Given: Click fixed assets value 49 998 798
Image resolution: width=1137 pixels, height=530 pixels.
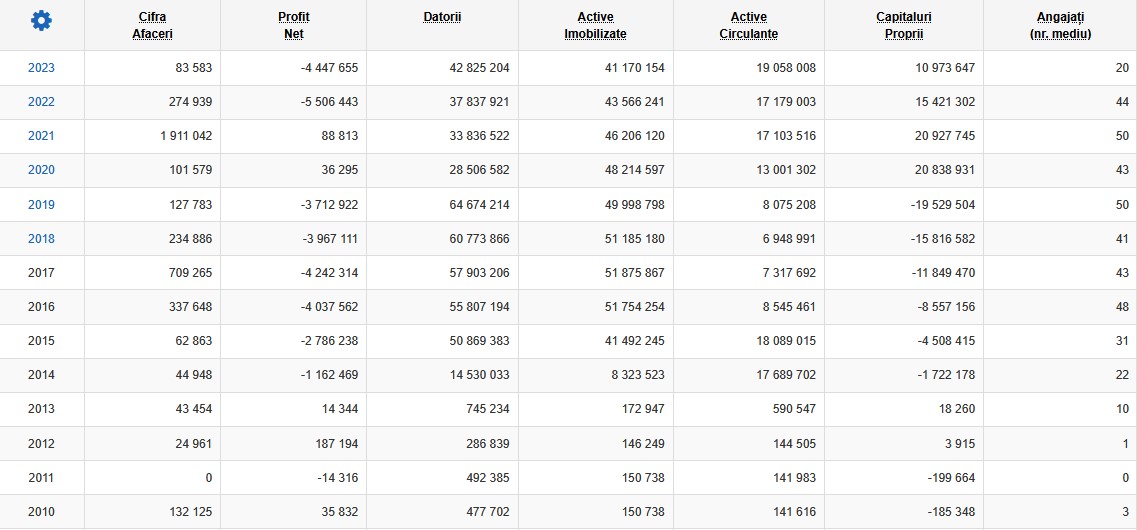Looking at the screenshot, I should (x=634, y=205).
